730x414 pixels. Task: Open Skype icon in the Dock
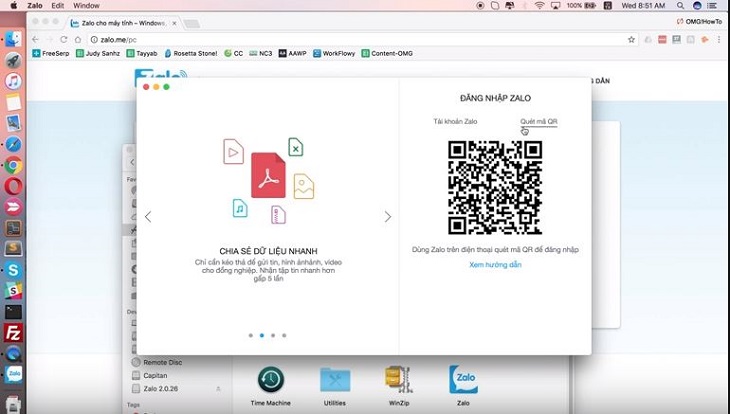(x=13, y=270)
